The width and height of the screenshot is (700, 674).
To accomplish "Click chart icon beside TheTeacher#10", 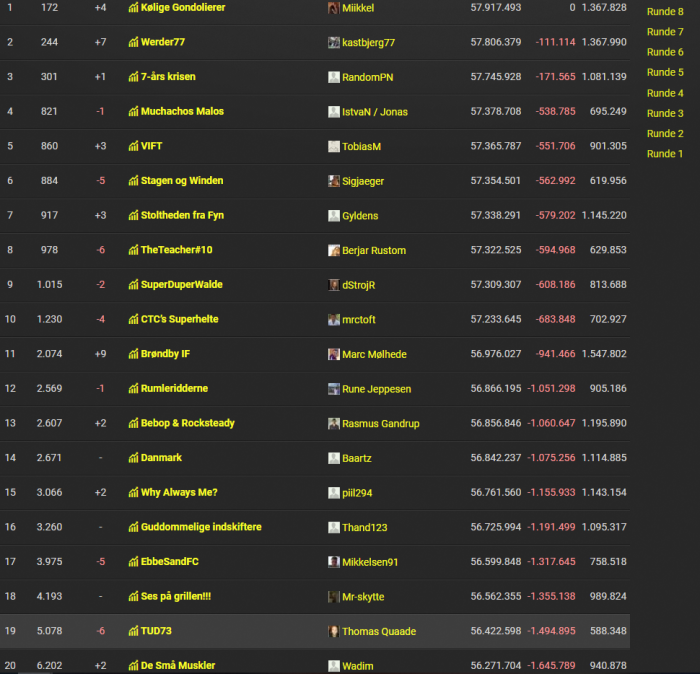I will coord(133,250).
